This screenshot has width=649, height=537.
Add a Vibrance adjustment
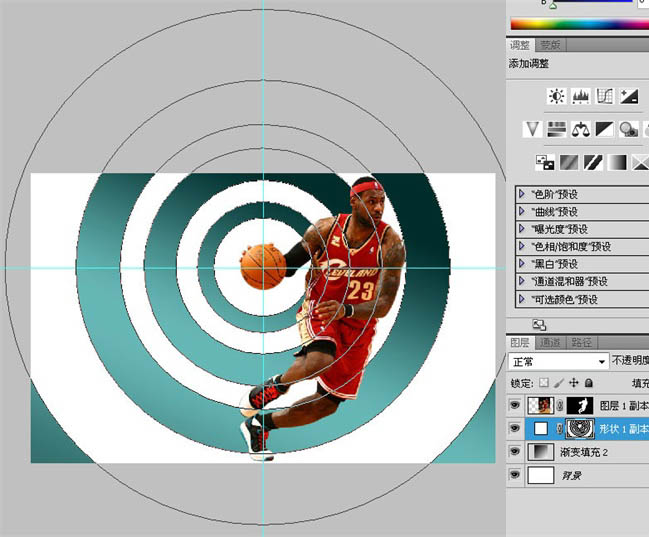point(533,129)
